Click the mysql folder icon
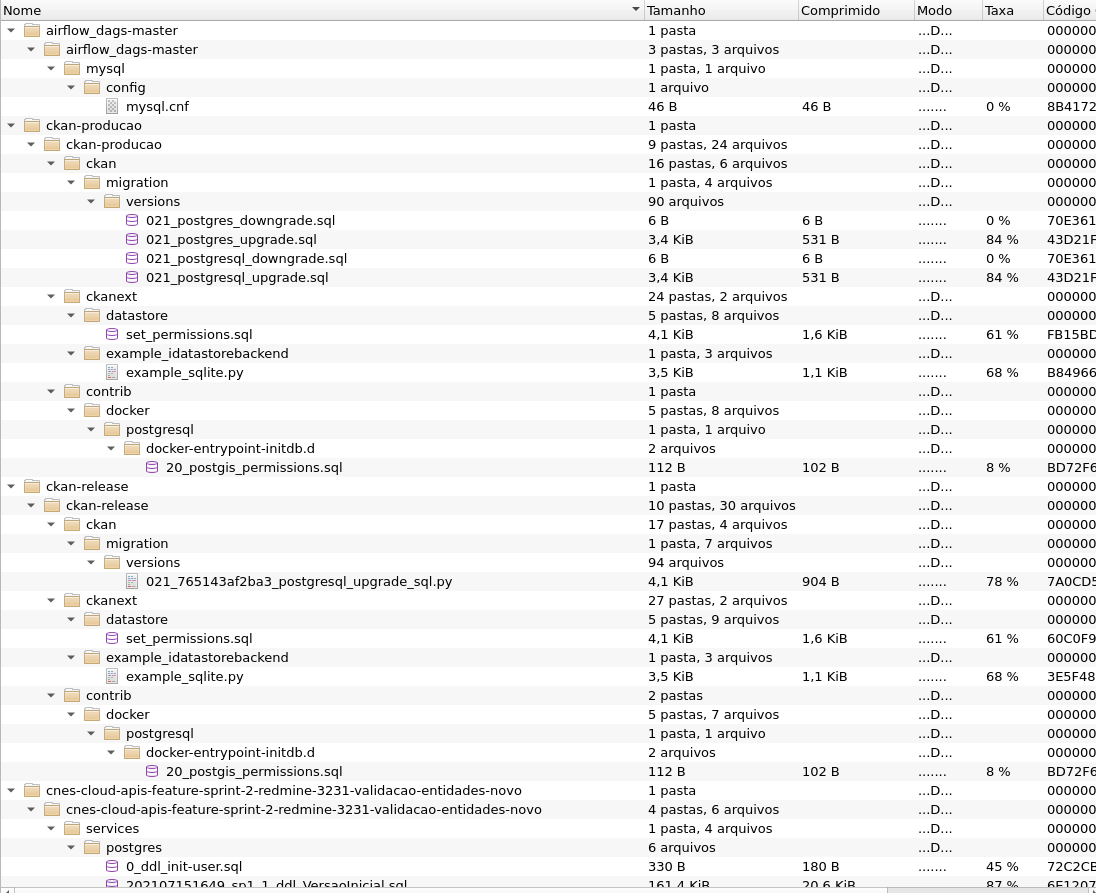The width and height of the screenshot is (1096, 893). pyautogui.click(x=72, y=68)
